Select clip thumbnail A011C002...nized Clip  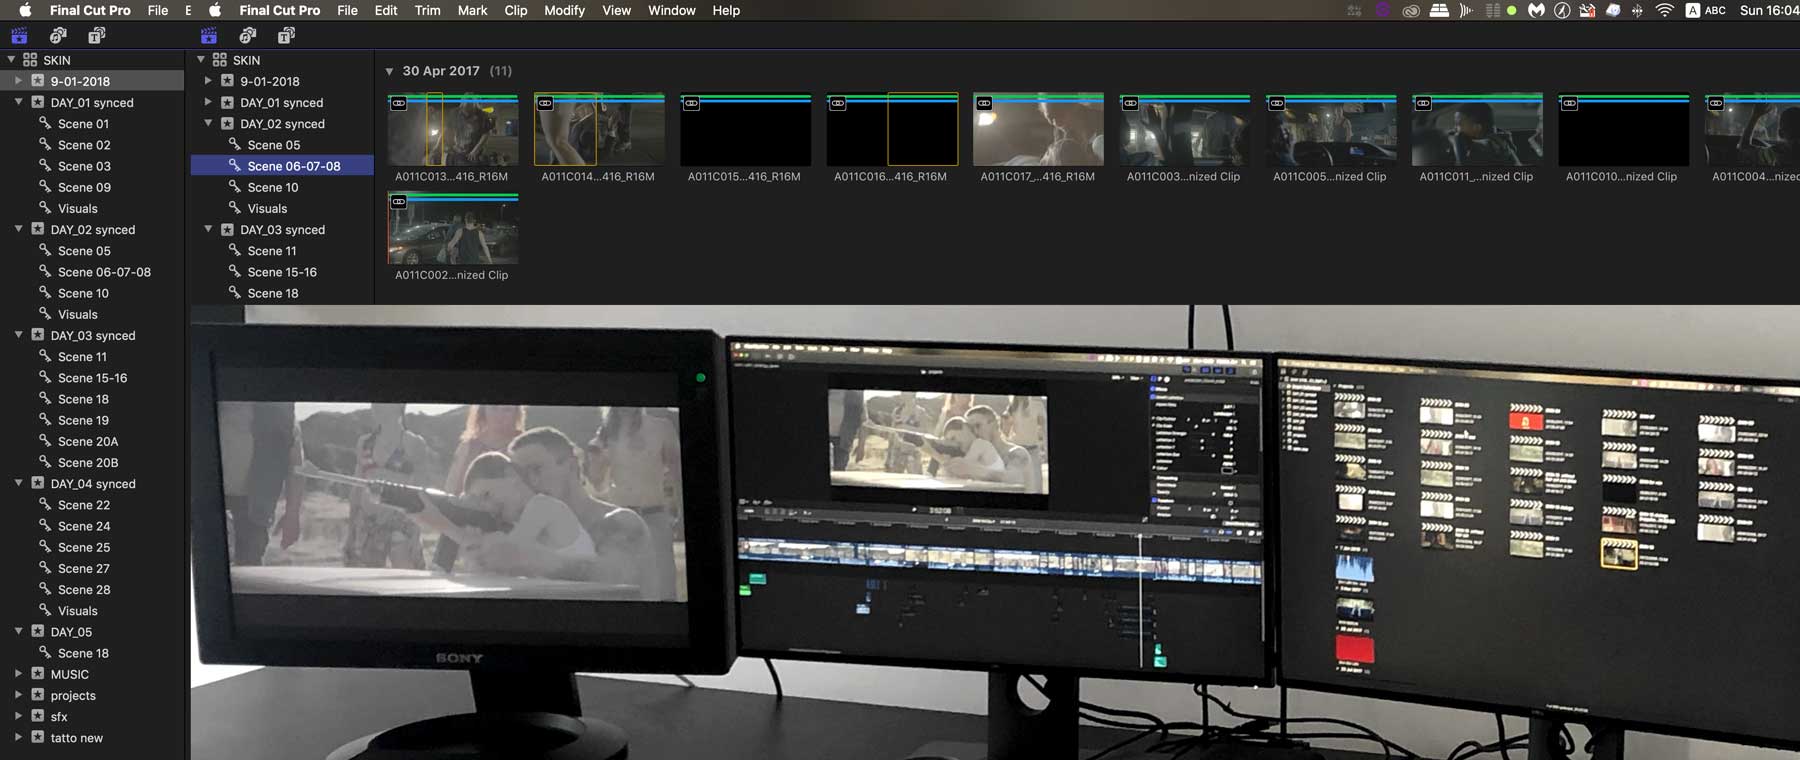pos(453,228)
